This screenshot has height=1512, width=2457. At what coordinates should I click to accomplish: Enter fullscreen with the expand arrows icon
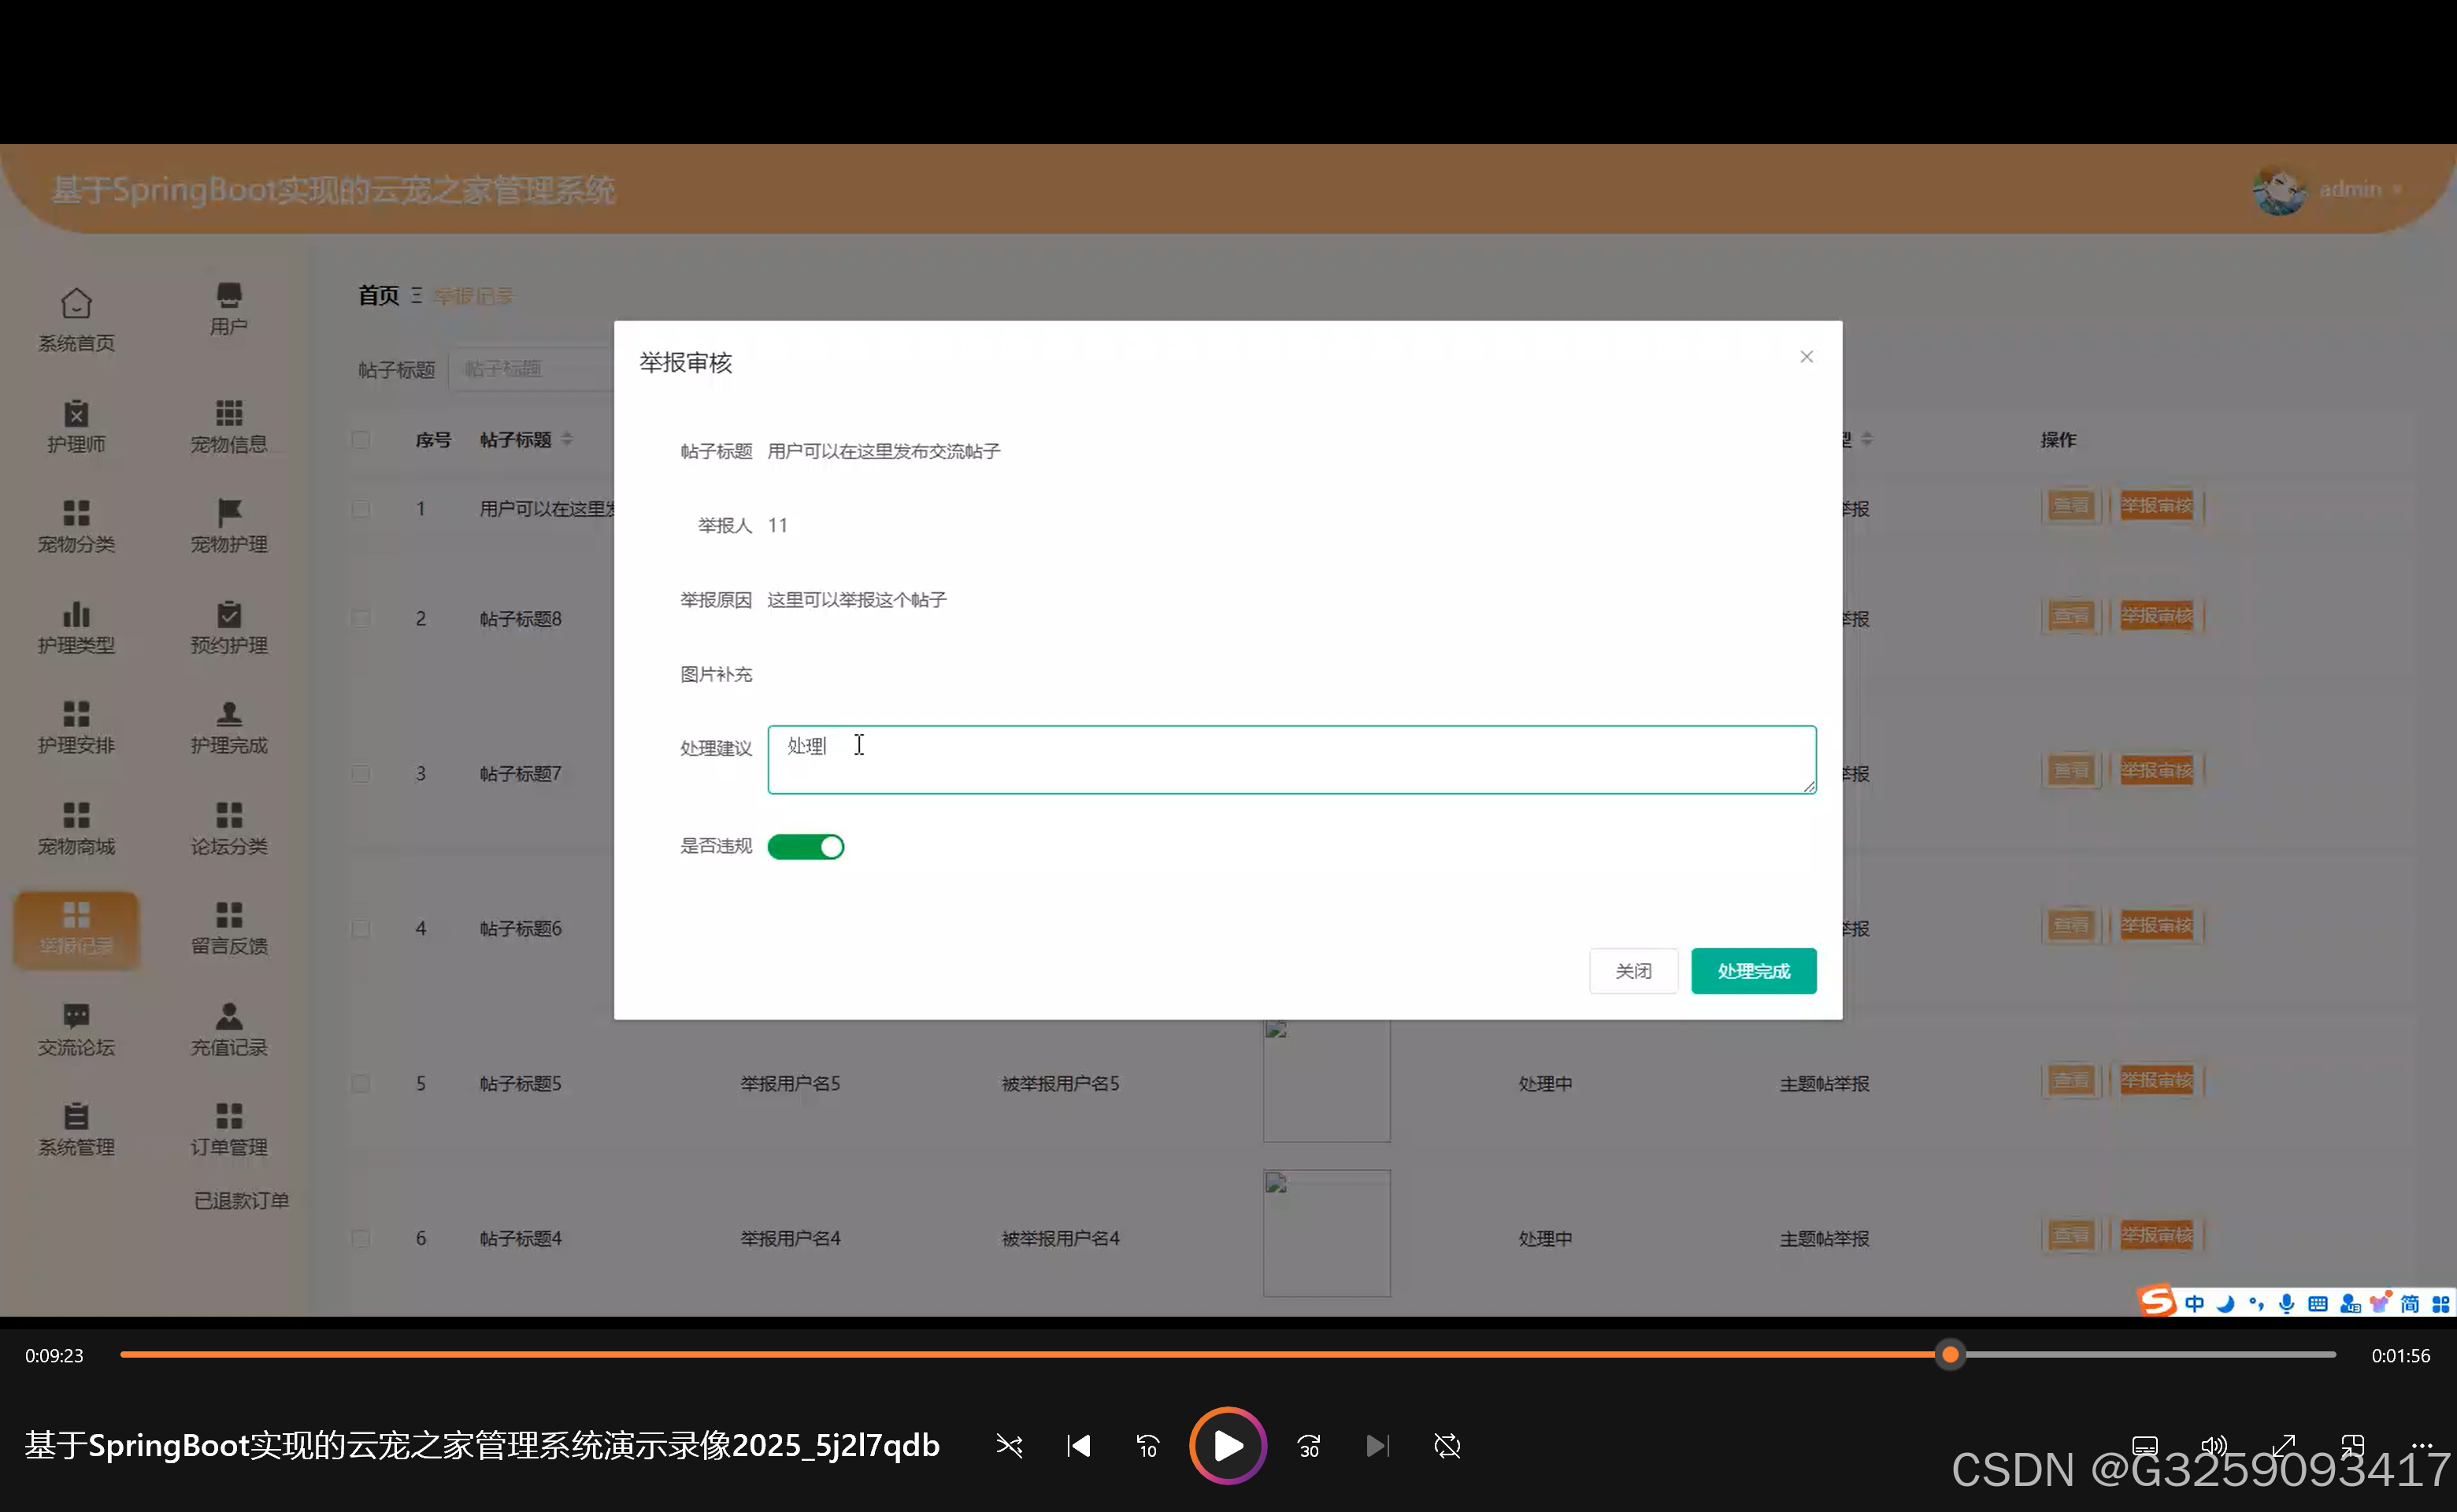[x=2283, y=1446]
